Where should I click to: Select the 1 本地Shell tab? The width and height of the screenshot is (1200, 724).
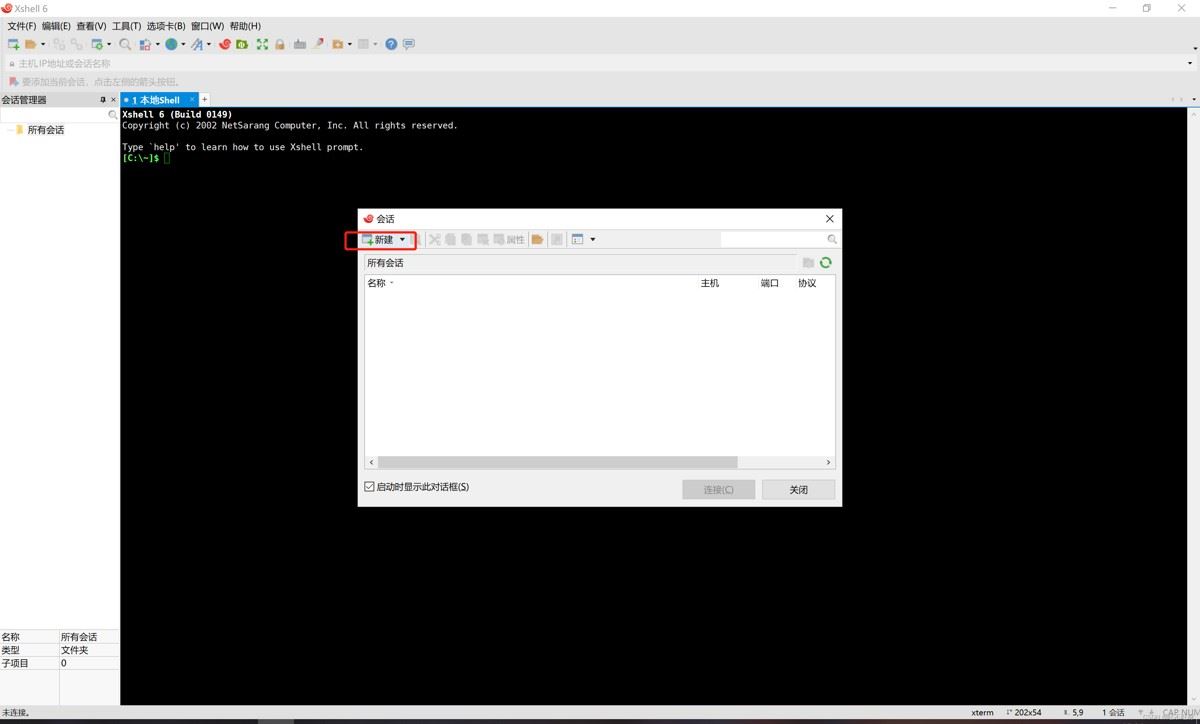(x=159, y=100)
